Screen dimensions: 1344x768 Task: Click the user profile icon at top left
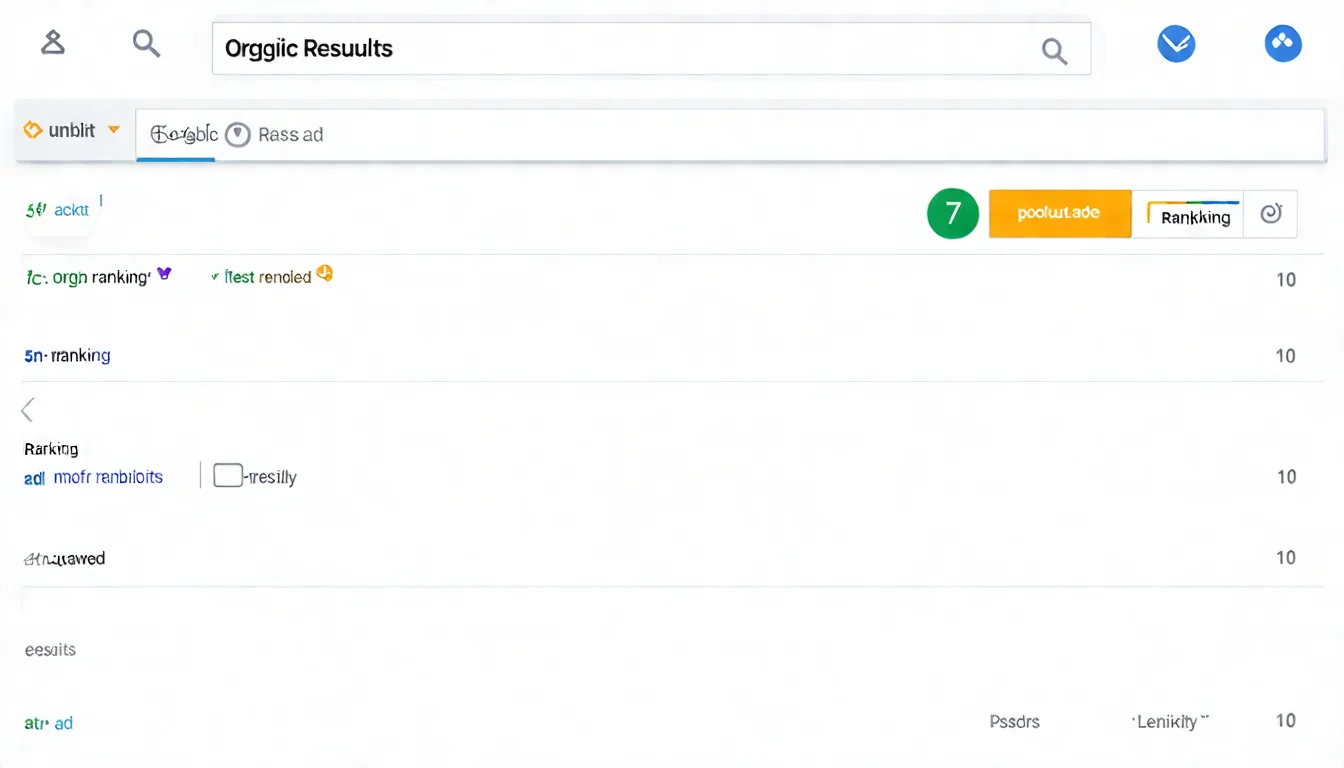point(52,43)
